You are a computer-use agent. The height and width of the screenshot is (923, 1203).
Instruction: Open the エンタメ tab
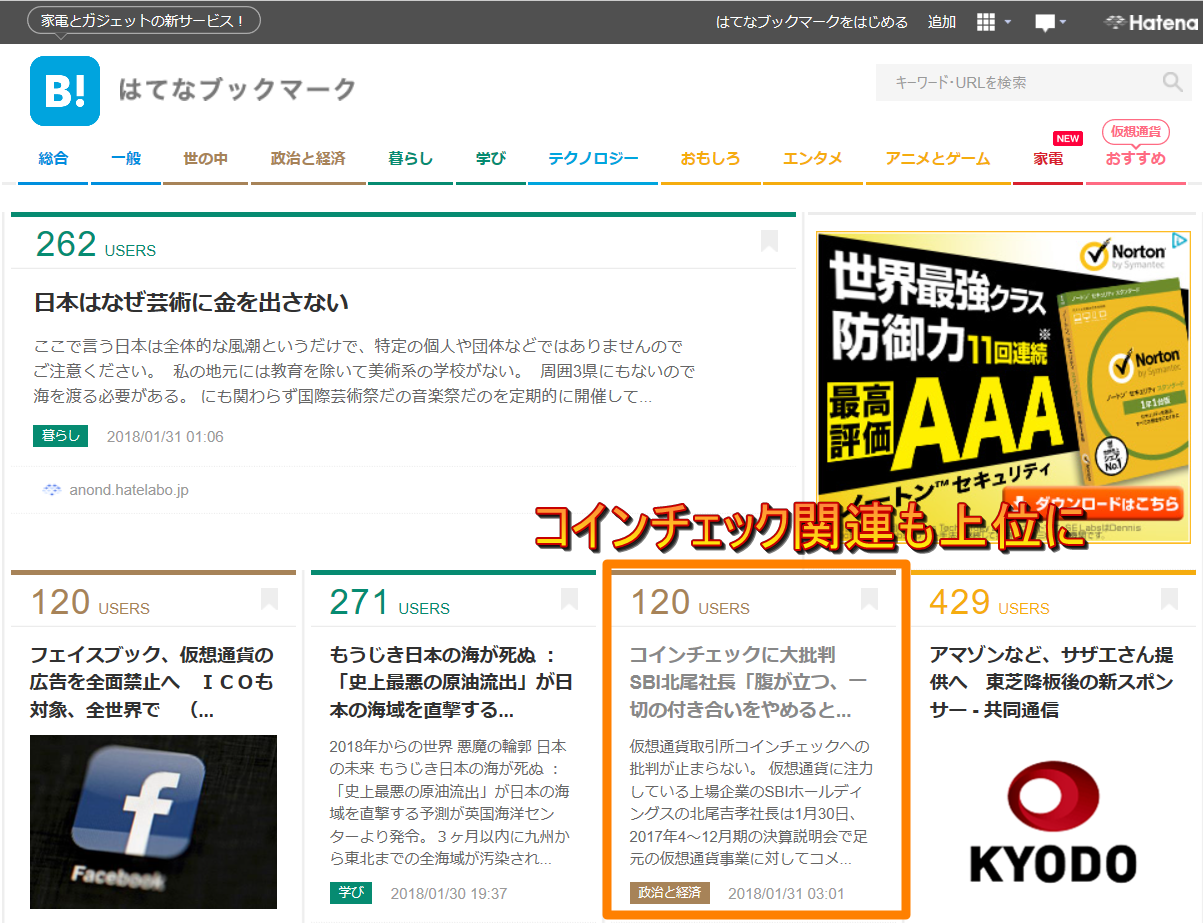point(812,158)
